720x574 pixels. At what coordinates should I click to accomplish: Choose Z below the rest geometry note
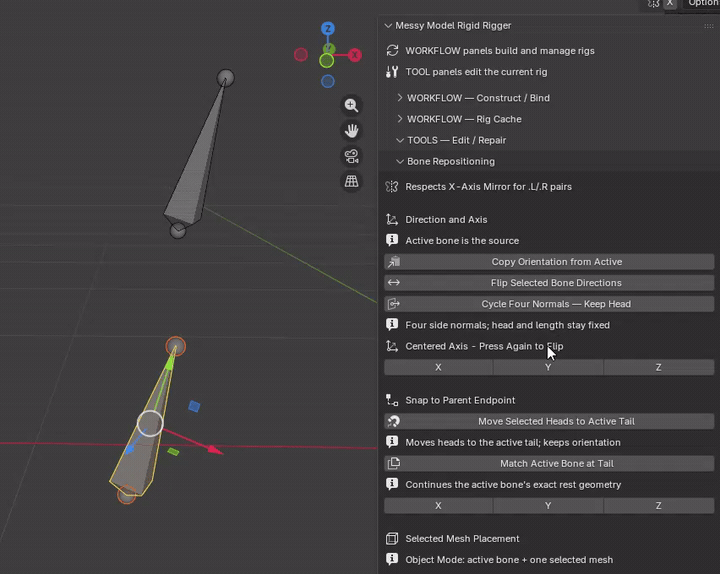[659, 506]
